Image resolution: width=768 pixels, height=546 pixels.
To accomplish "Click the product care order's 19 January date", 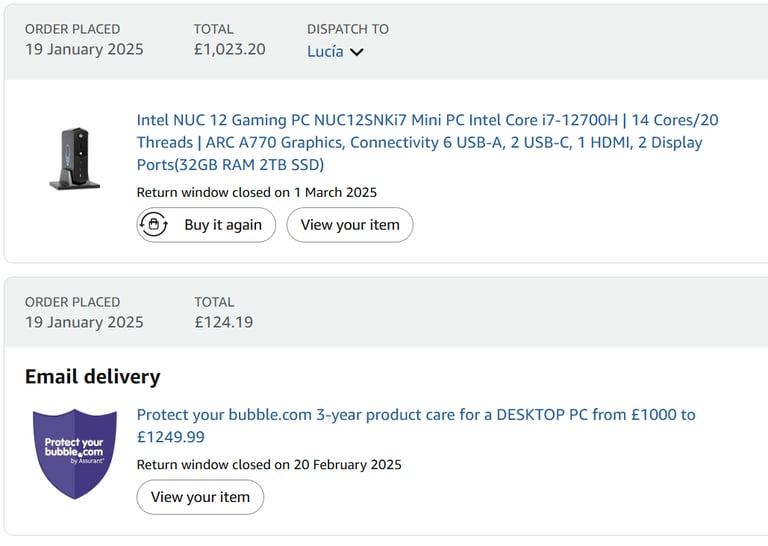I will click(x=84, y=322).
